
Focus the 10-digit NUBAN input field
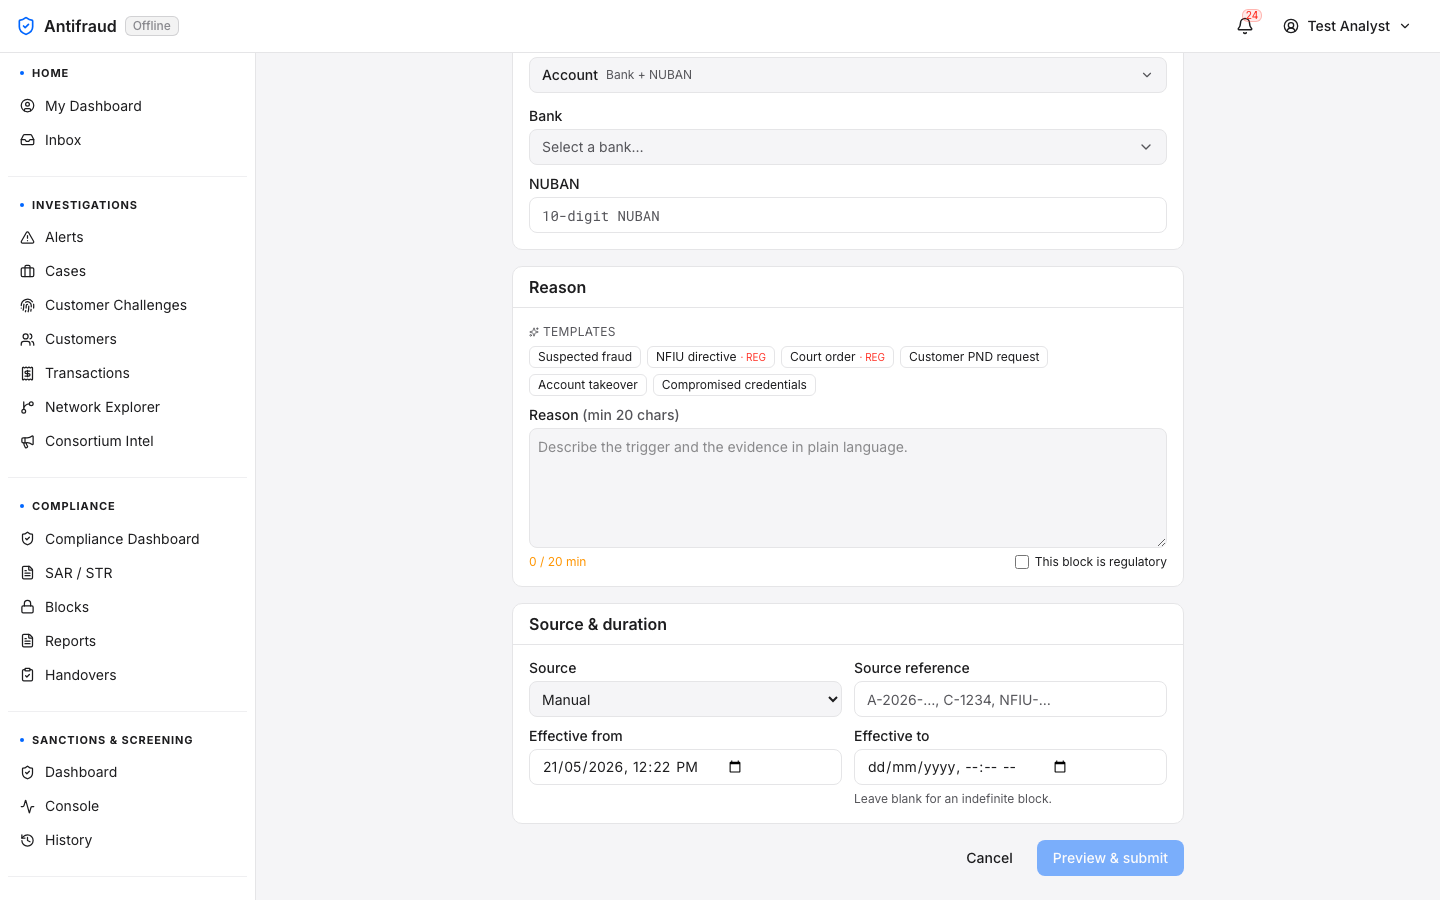click(x=848, y=215)
